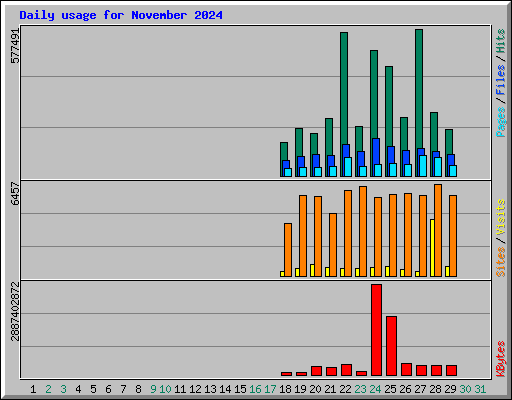The height and width of the screenshot is (400, 512).
Task: Select the 2887402872 KBytes axis value
Action: tap(15, 312)
